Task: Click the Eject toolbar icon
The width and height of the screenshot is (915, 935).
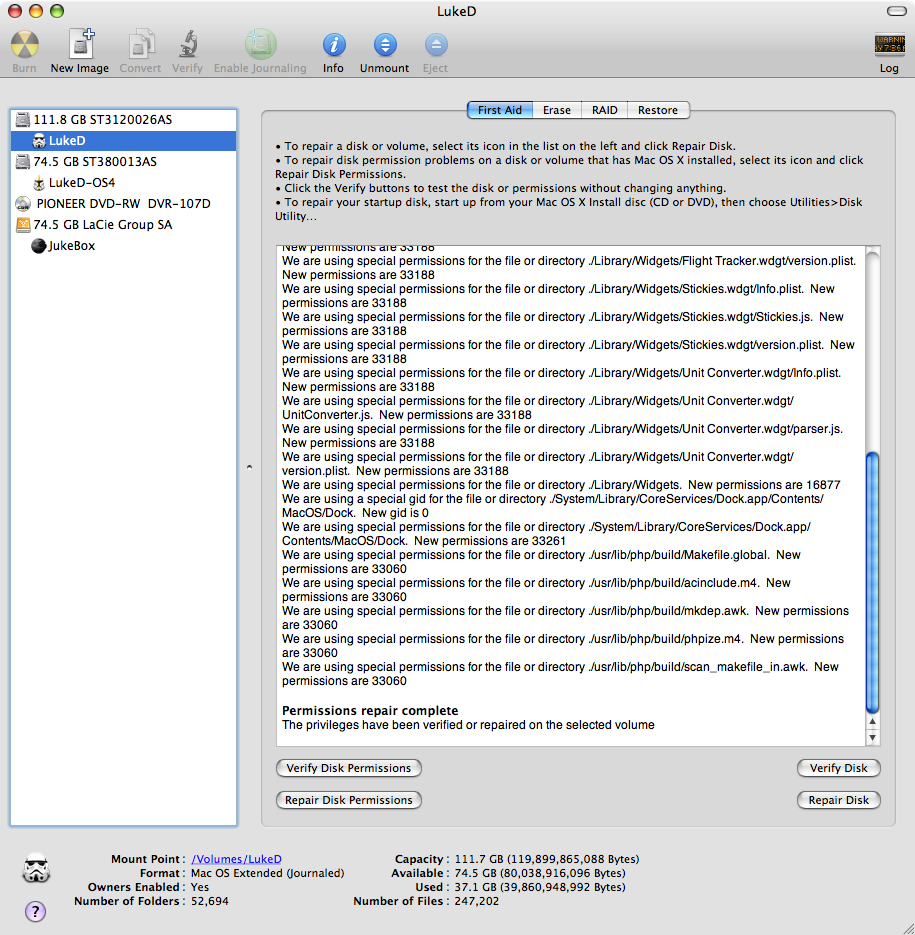Action: point(435,45)
